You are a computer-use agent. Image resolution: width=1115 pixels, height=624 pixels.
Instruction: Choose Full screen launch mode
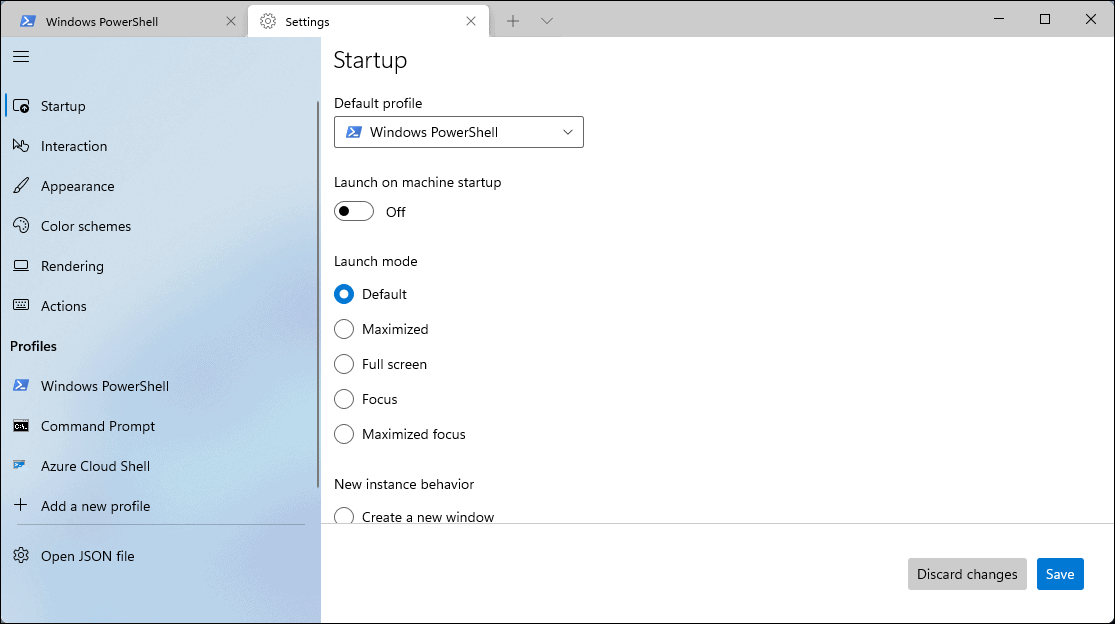click(x=344, y=364)
